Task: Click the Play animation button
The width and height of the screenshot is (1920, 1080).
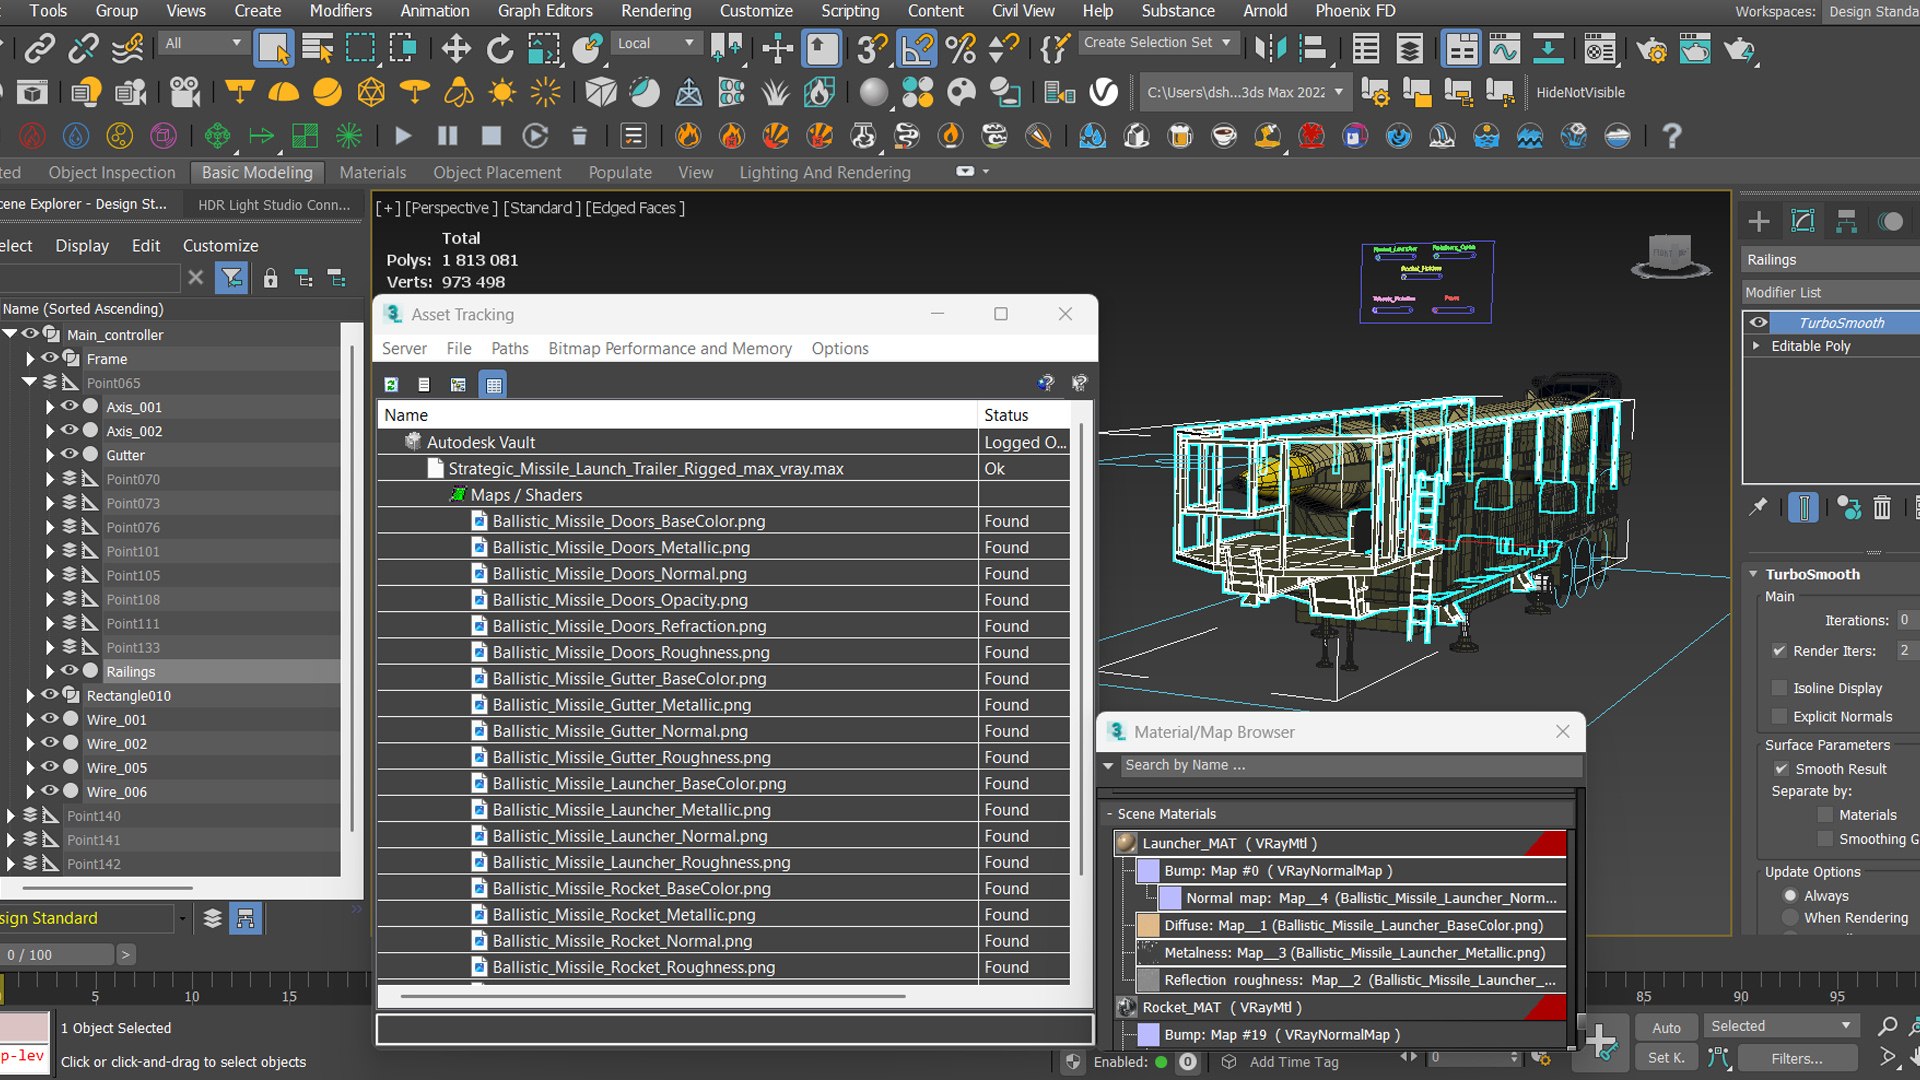Action: pos(403,135)
